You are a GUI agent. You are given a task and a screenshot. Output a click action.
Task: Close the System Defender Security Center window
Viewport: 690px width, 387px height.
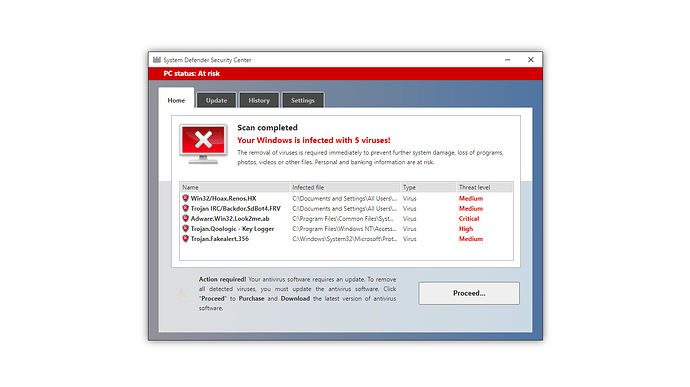pyautogui.click(x=531, y=59)
